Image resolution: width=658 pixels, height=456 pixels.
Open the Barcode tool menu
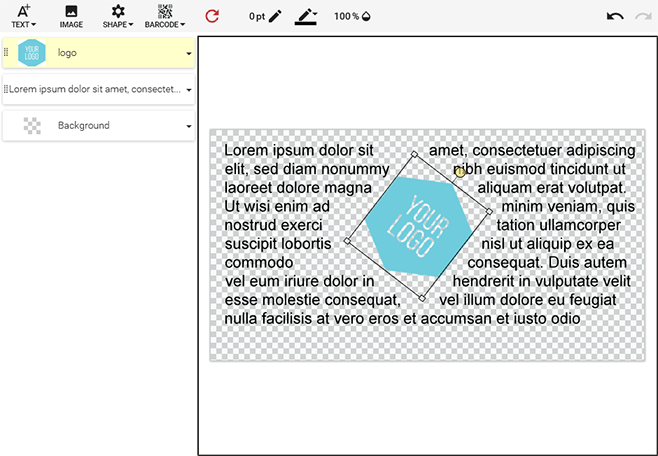tap(165, 15)
